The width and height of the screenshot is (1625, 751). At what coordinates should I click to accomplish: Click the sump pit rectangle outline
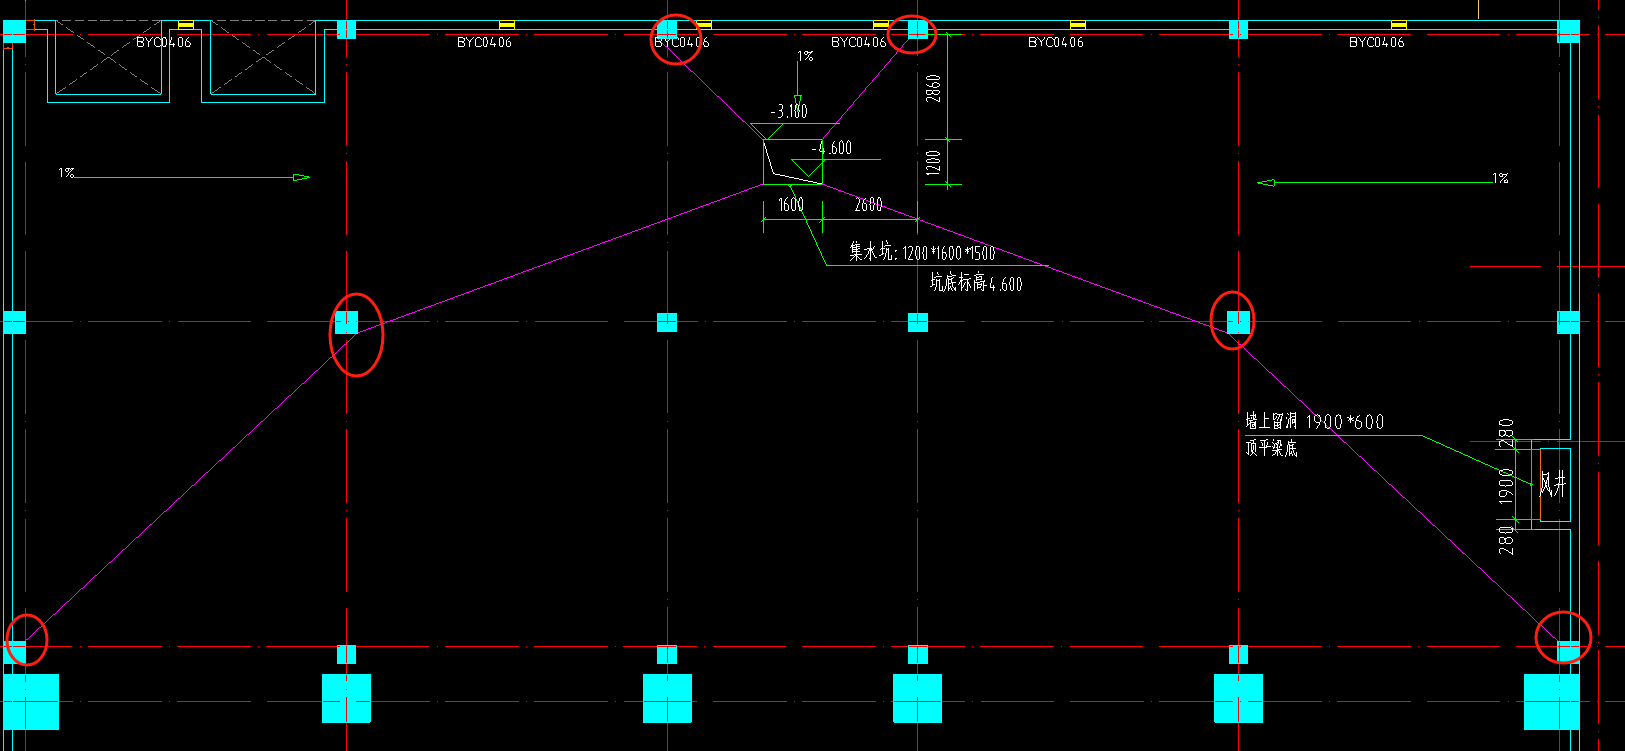click(x=793, y=162)
